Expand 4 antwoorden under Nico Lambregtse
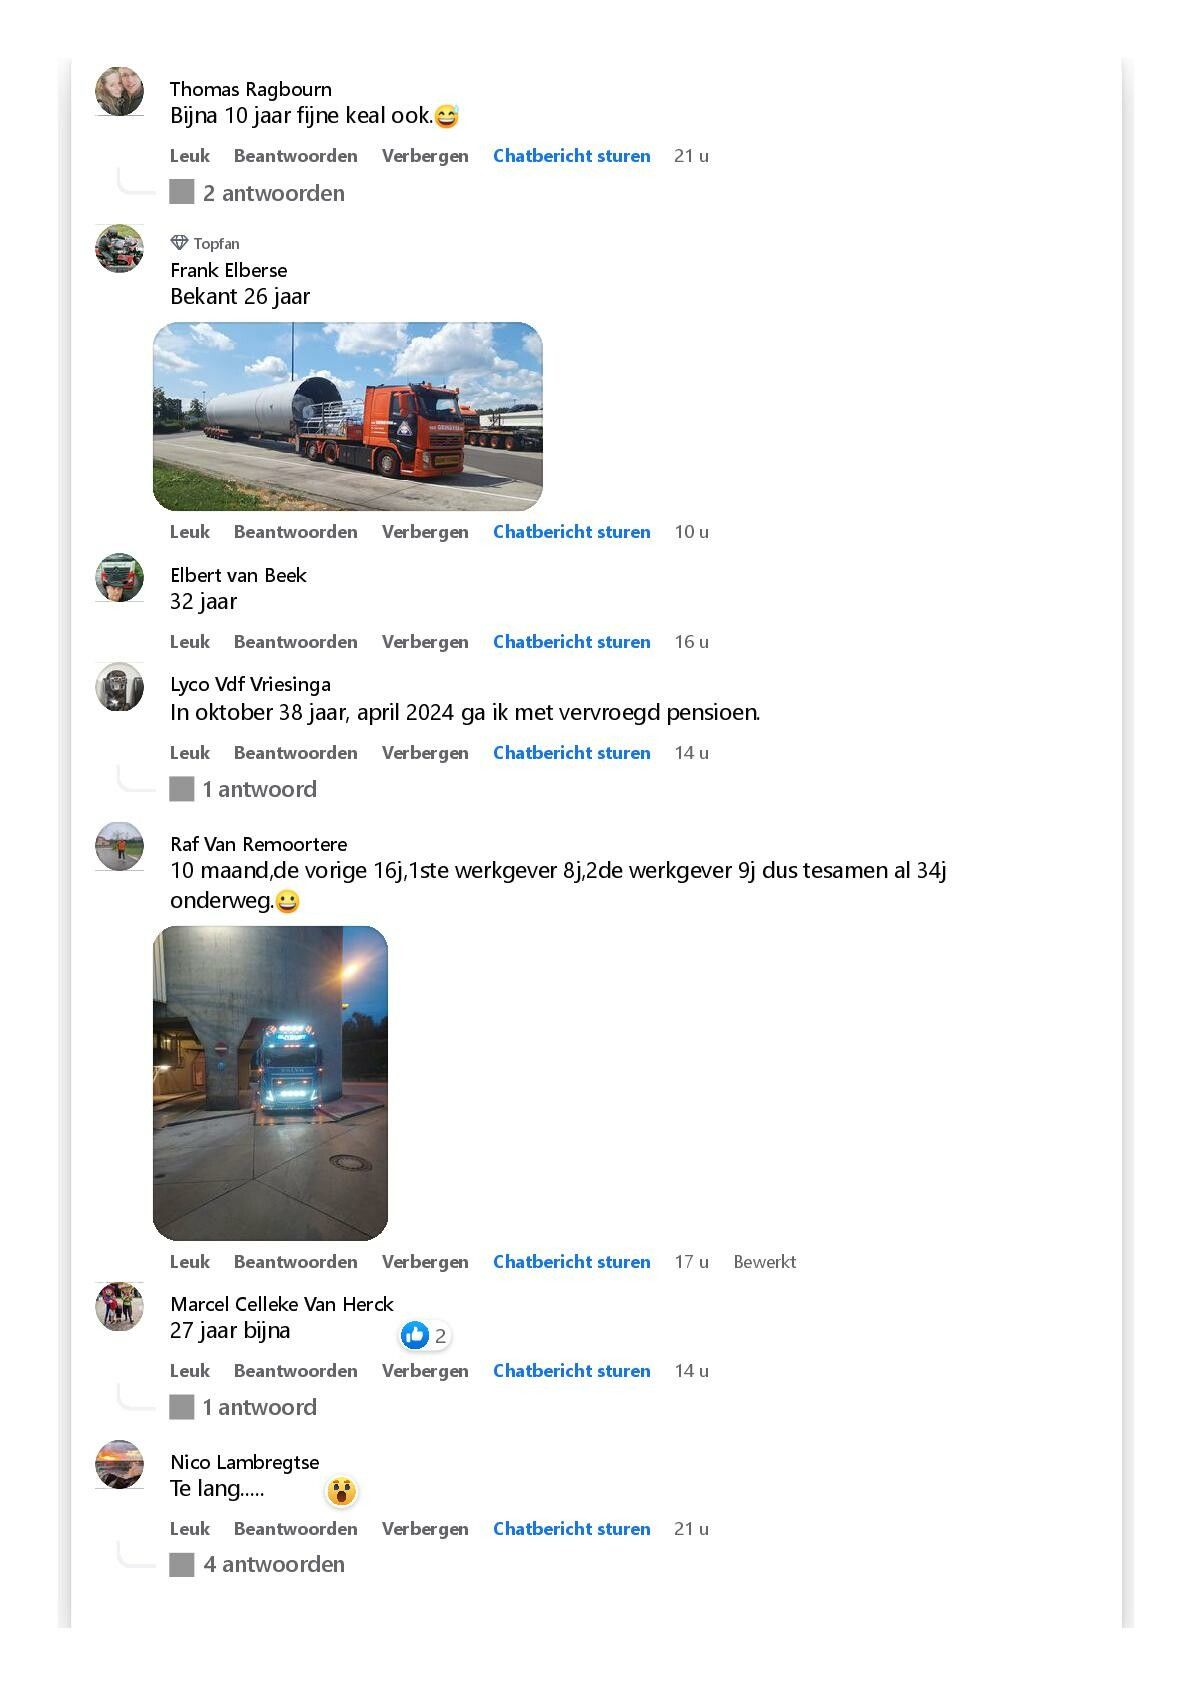 click(x=257, y=1564)
